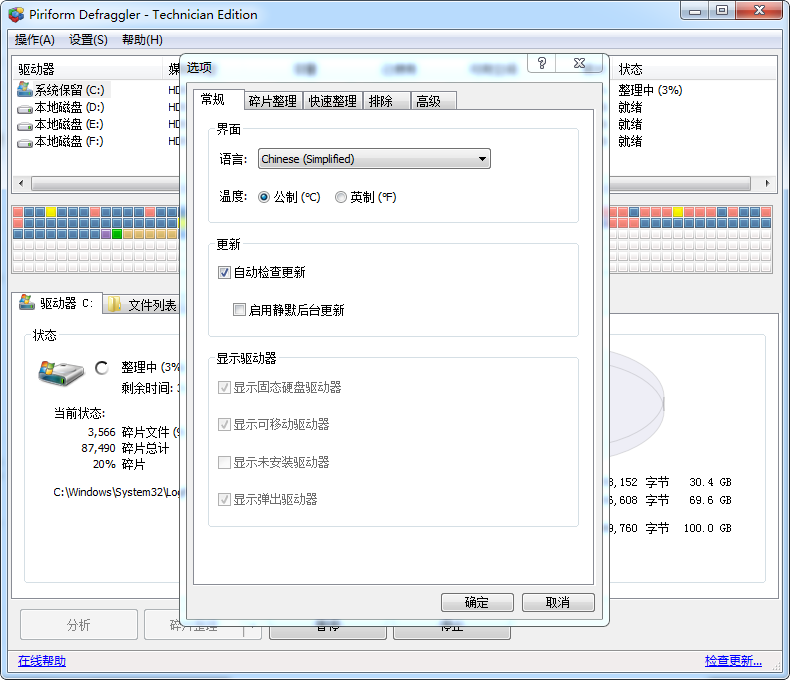Toggle 显示固态硬盘驱动器 checkbox

click(224, 387)
